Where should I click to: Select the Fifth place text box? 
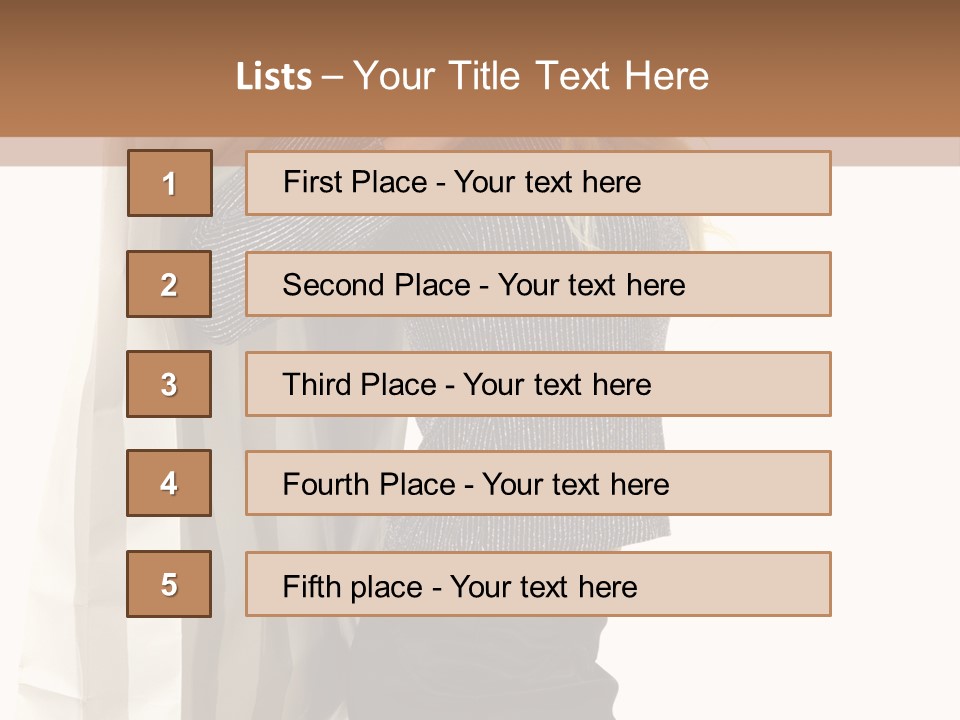pyautogui.click(x=538, y=584)
